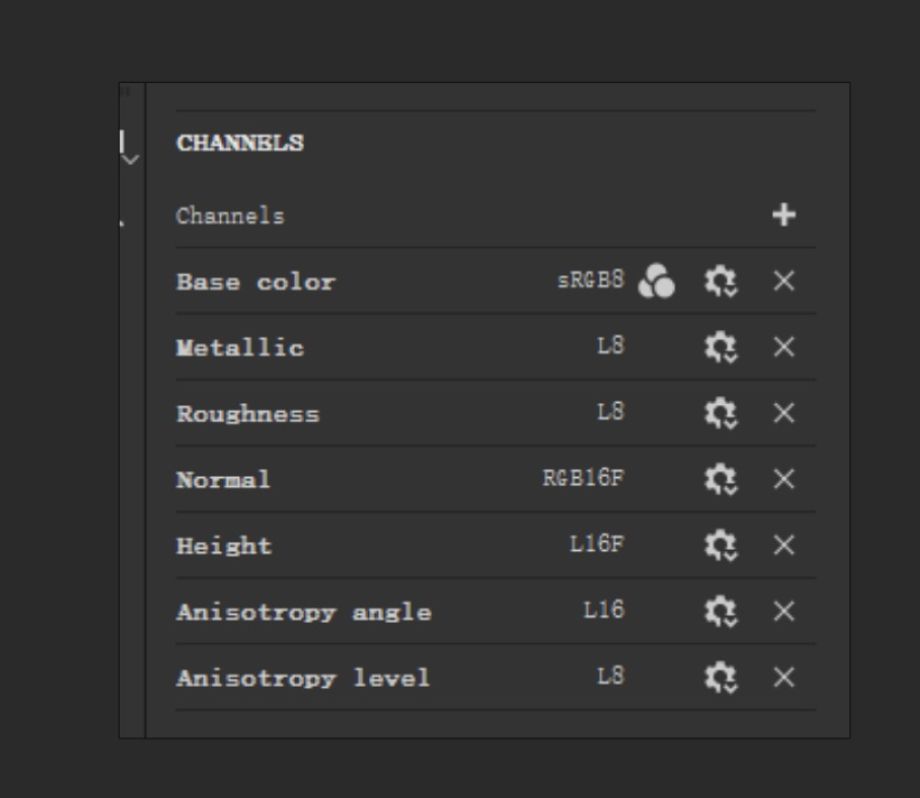Open Normal channel settings gear
Screen dimensions: 920x798
click(x=720, y=480)
